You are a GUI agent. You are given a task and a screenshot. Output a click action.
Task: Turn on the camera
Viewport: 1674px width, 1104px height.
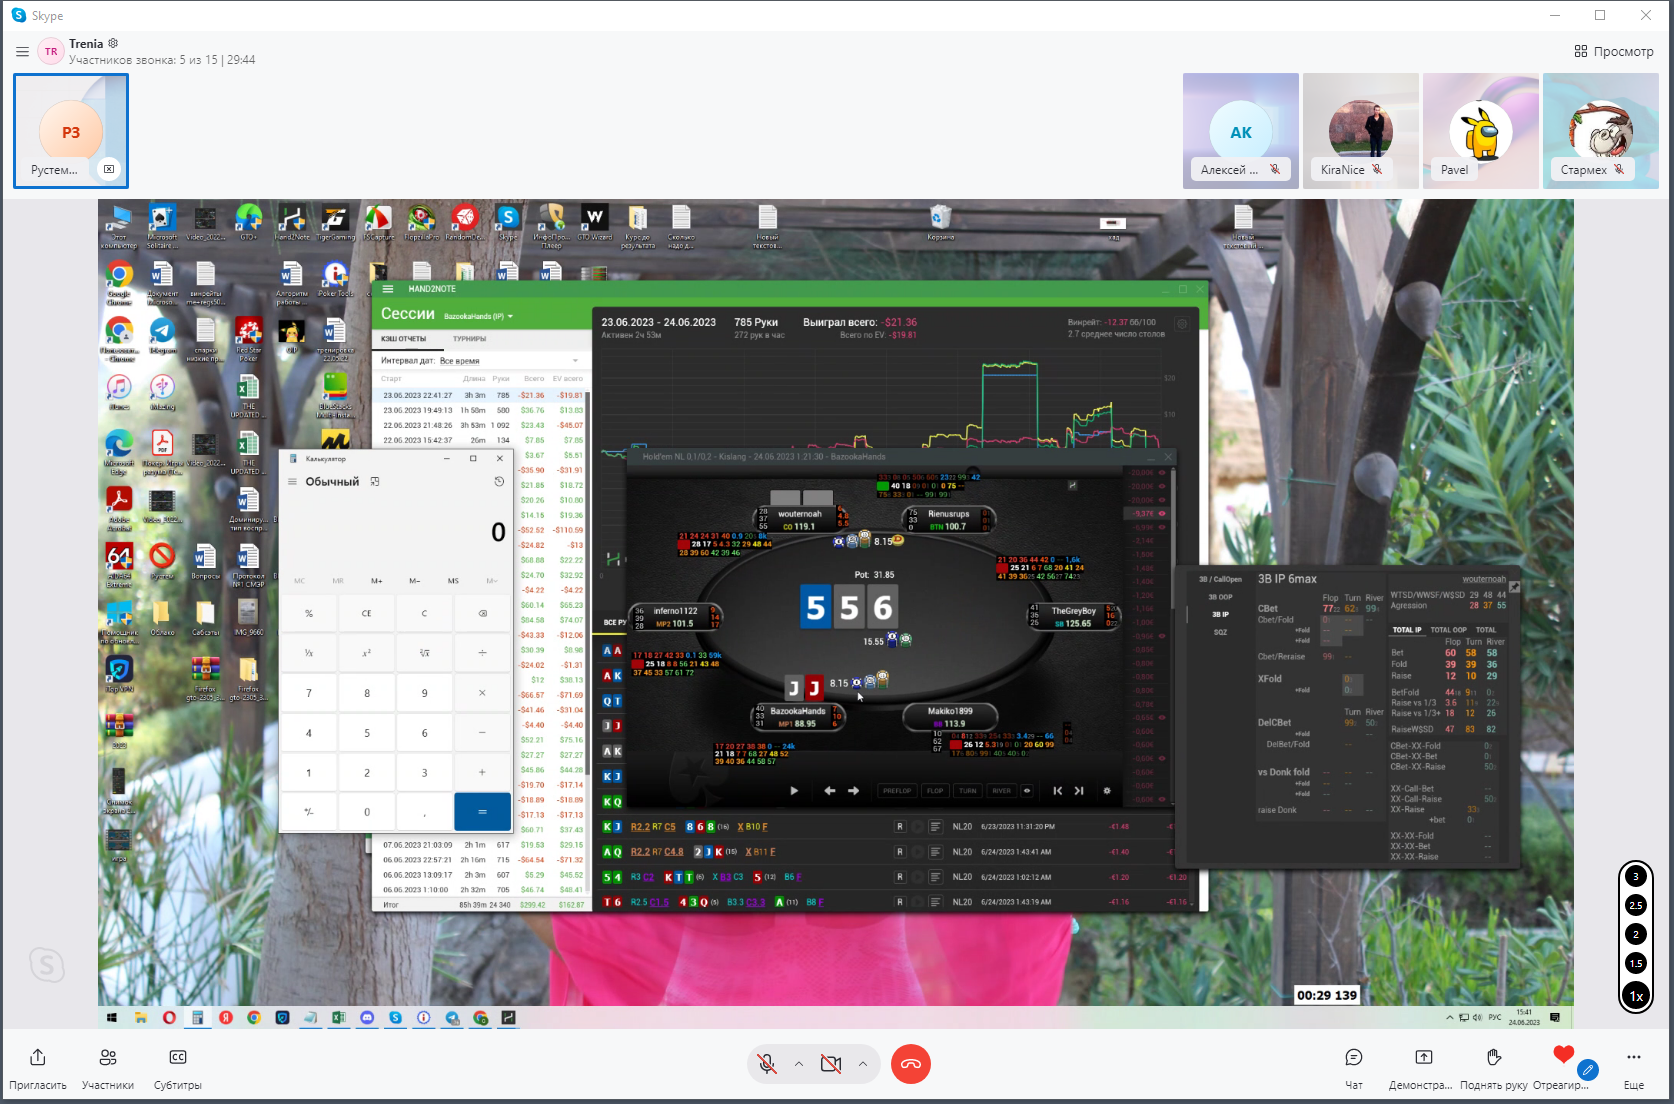(831, 1064)
